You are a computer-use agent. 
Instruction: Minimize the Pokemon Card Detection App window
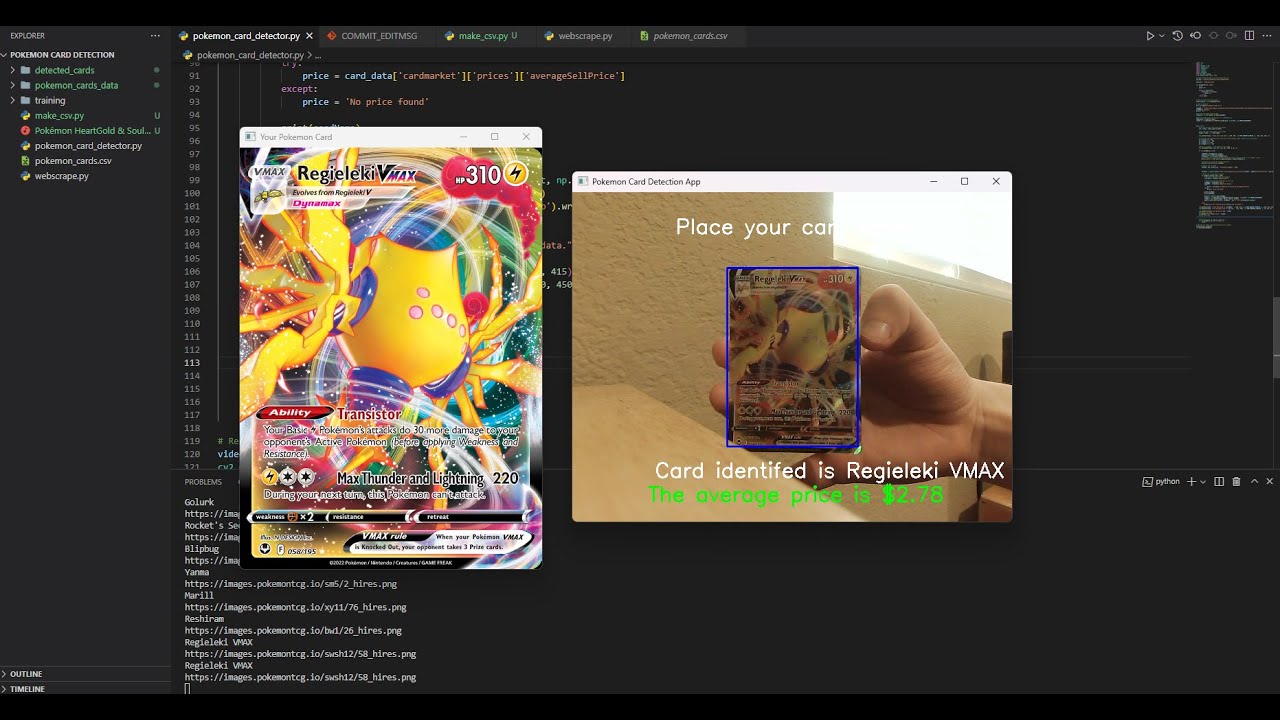point(933,182)
